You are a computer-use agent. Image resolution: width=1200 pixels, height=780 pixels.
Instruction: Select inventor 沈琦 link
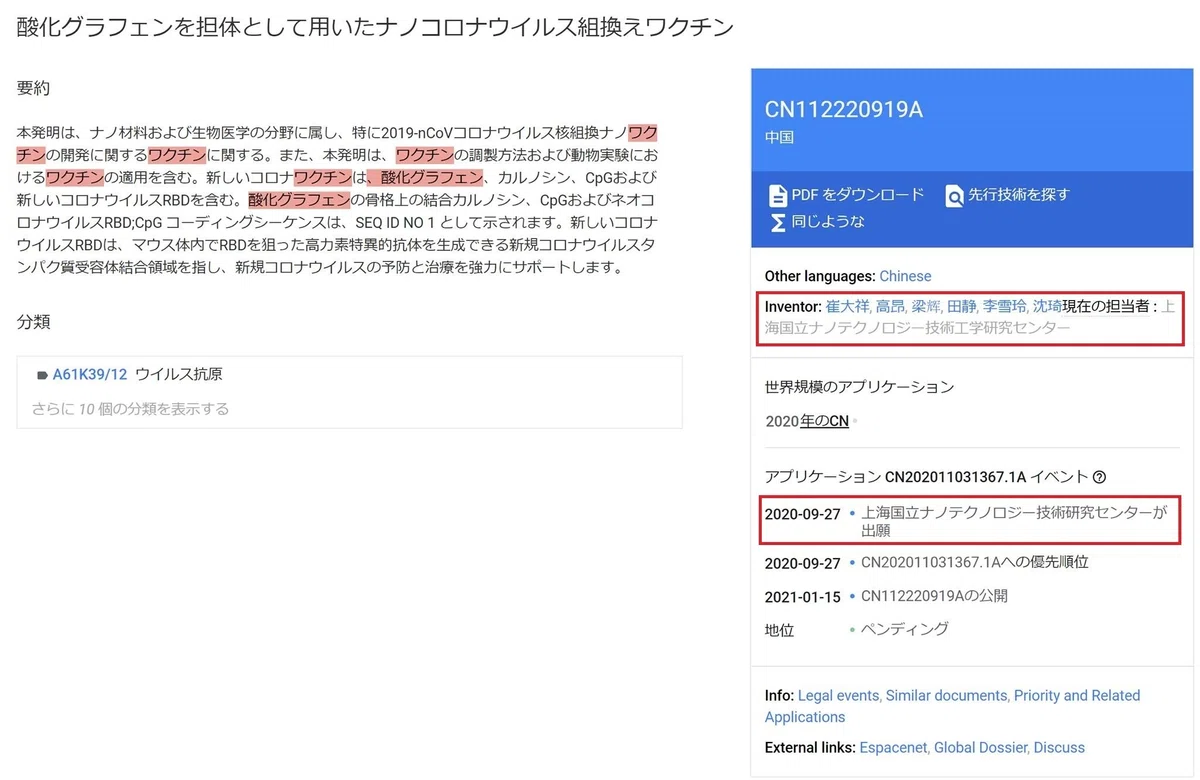pyautogui.click(x=1047, y=306)
